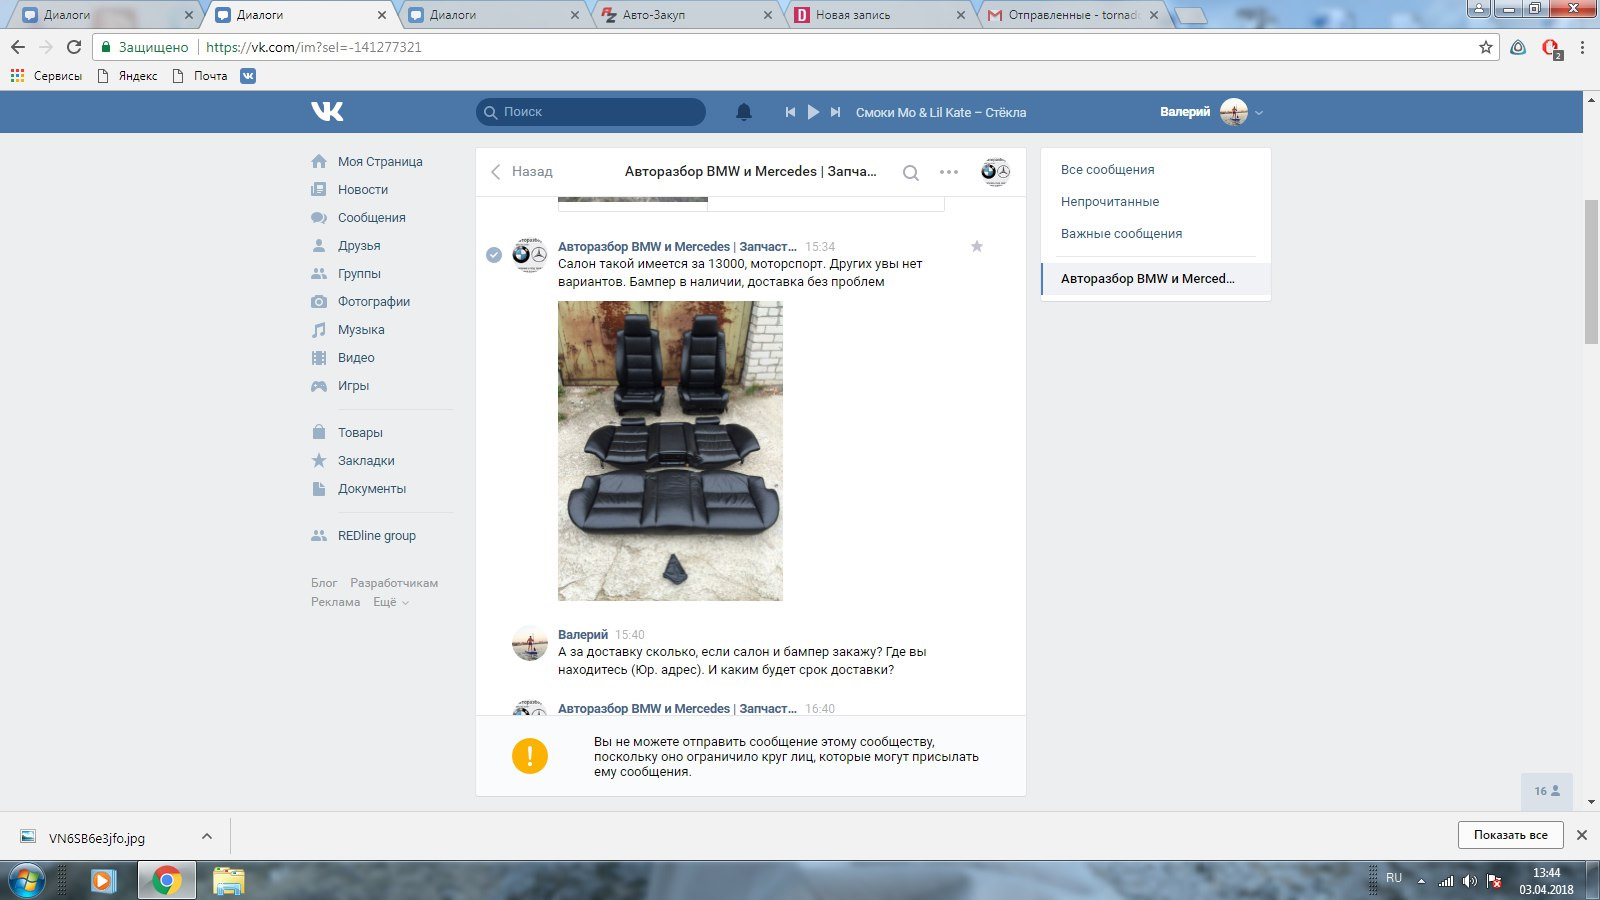Bookmark this page with the star icon
The width and height of the screenshot is (1600, 900).
tap(1485, 47)
